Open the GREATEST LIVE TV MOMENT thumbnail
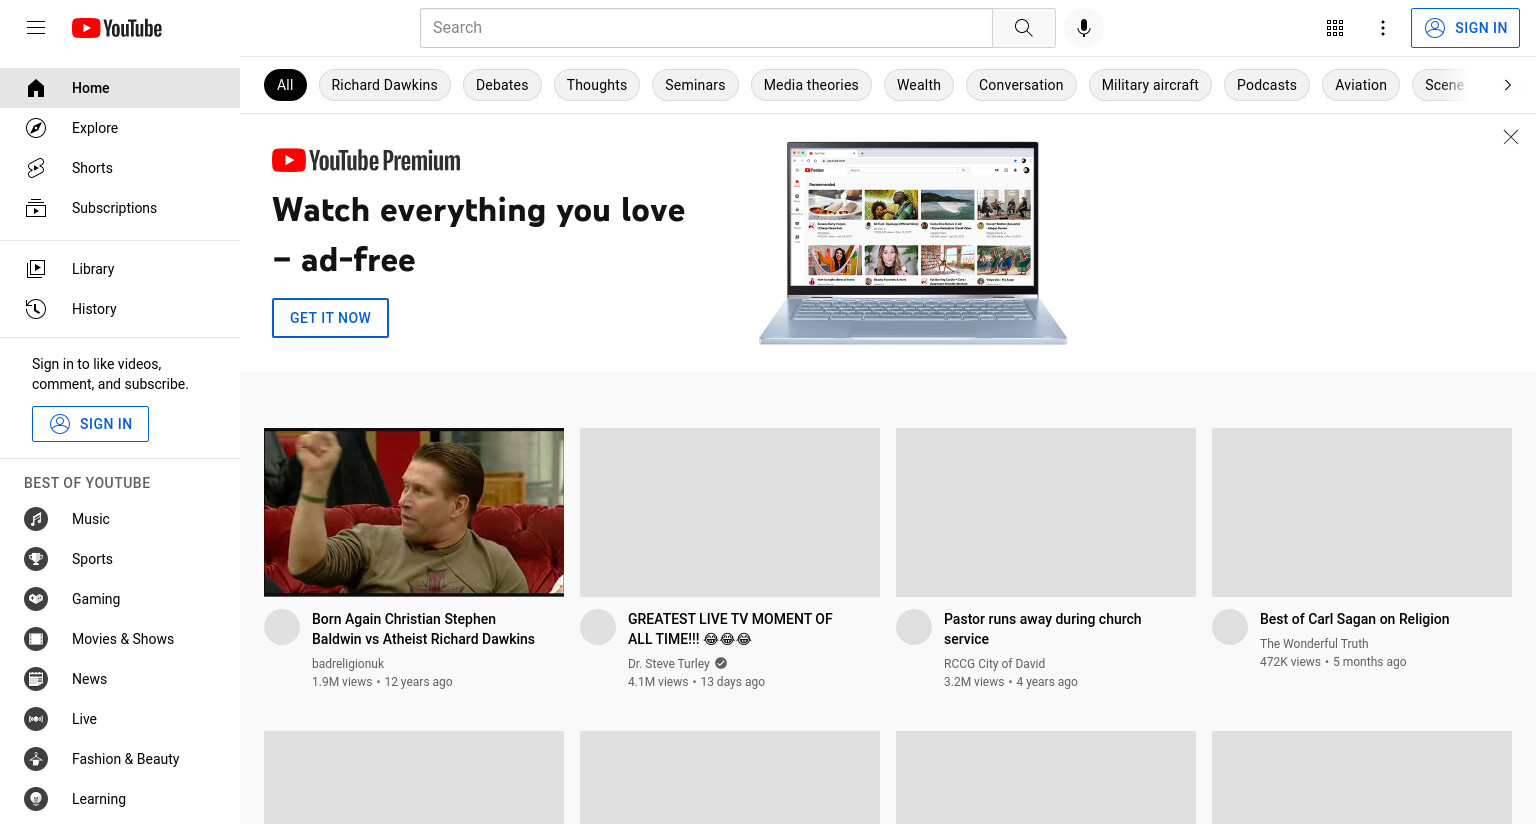 [x=730, y=512]
